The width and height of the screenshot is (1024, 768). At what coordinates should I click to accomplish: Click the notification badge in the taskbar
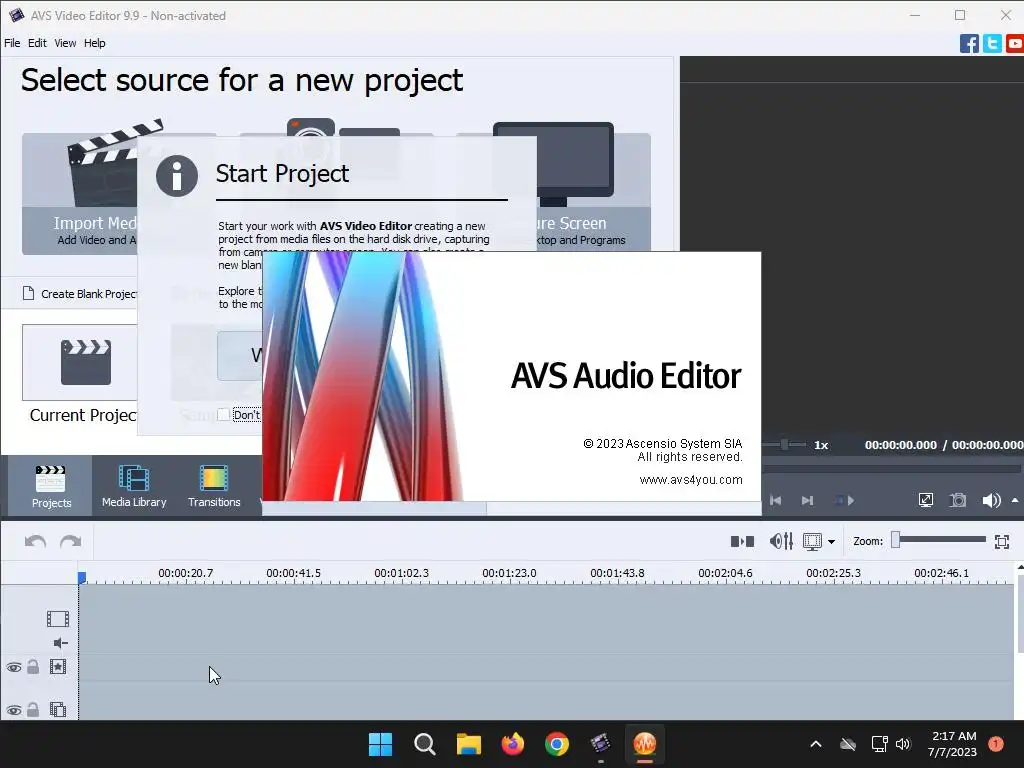(x=995, y=744)
